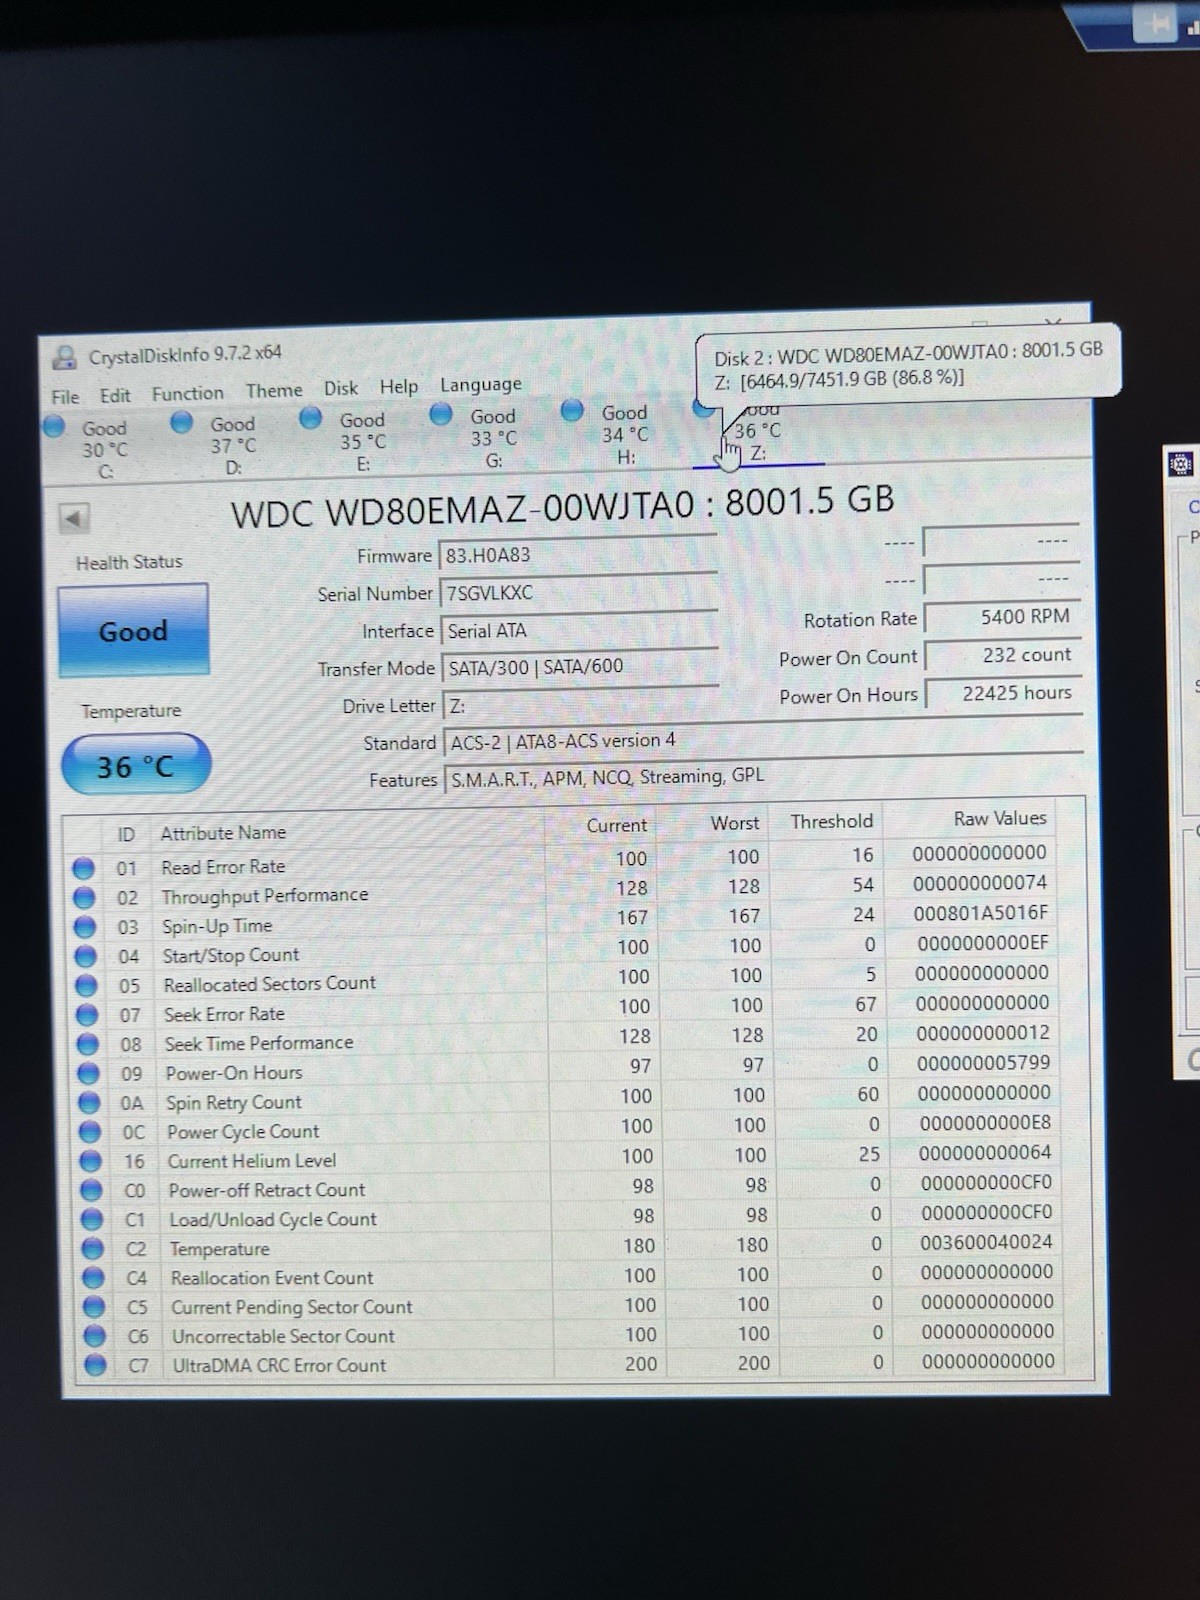Click the previous disk arrow button

coord(74,517)
